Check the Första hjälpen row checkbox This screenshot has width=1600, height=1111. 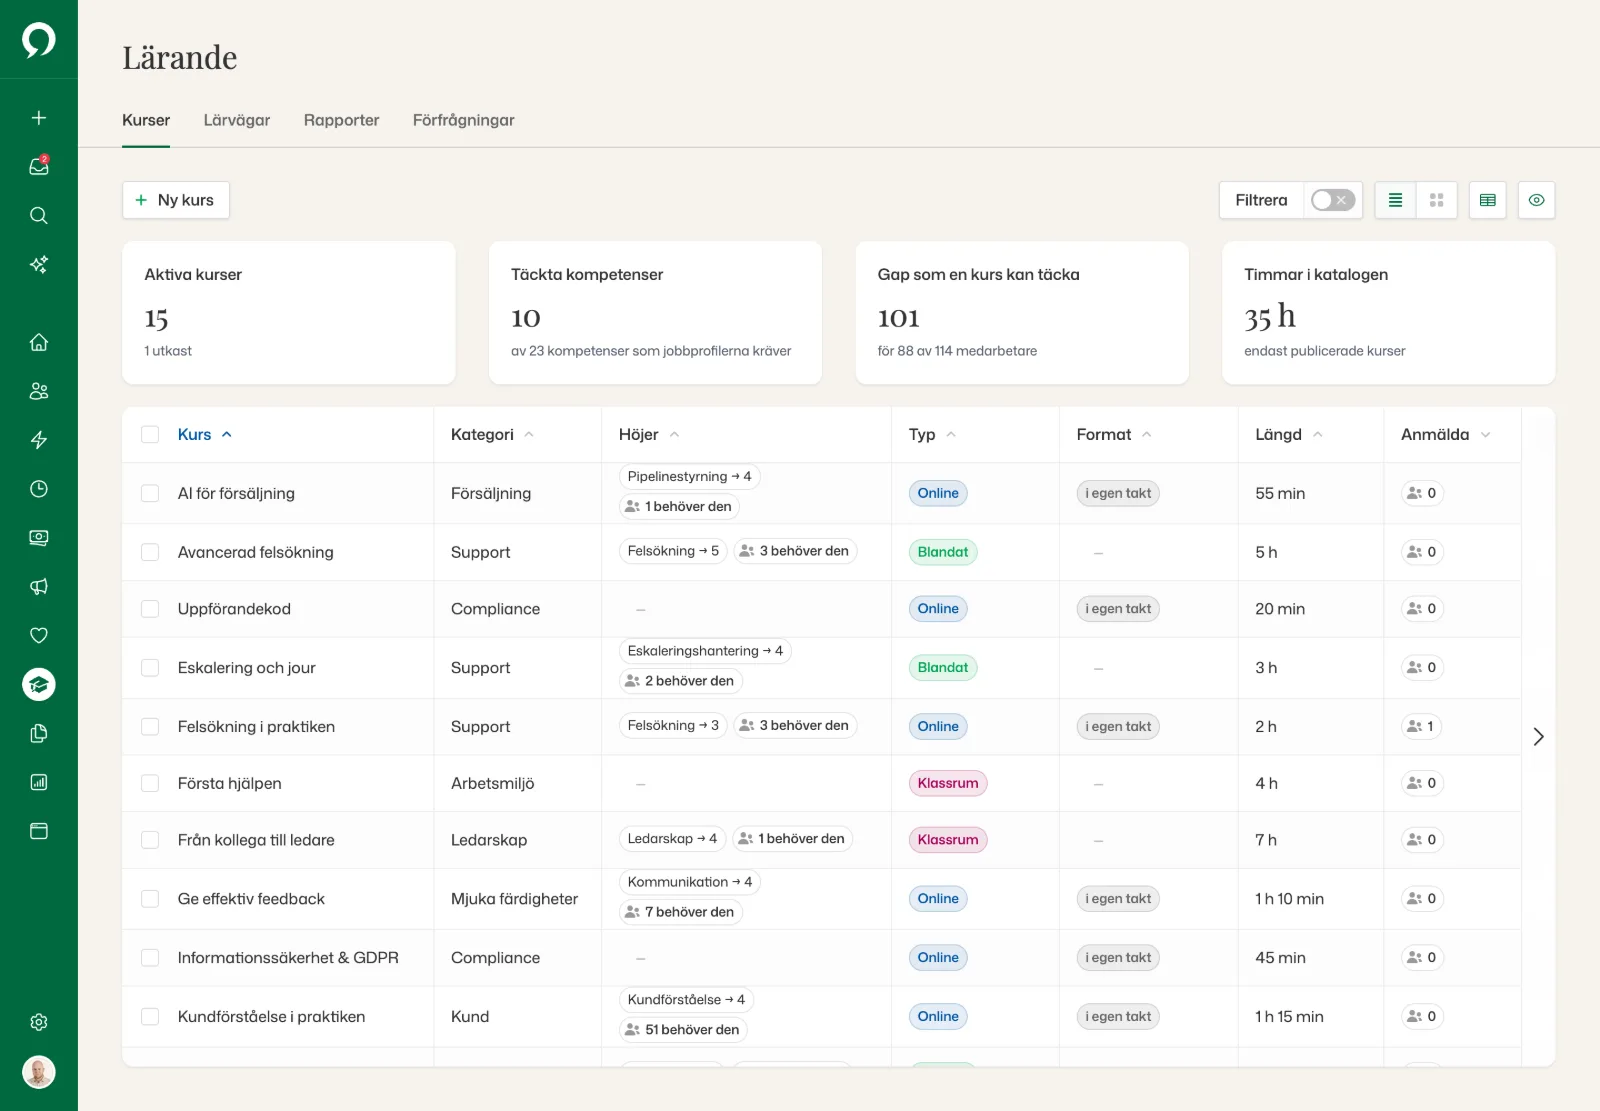pyautogui.click(x=150, y=783)
